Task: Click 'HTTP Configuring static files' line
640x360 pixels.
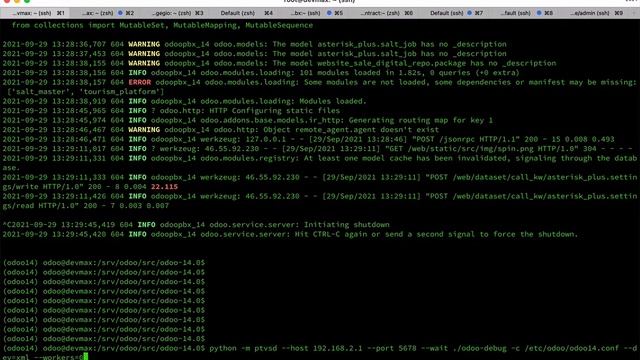Action: point(171,111)
